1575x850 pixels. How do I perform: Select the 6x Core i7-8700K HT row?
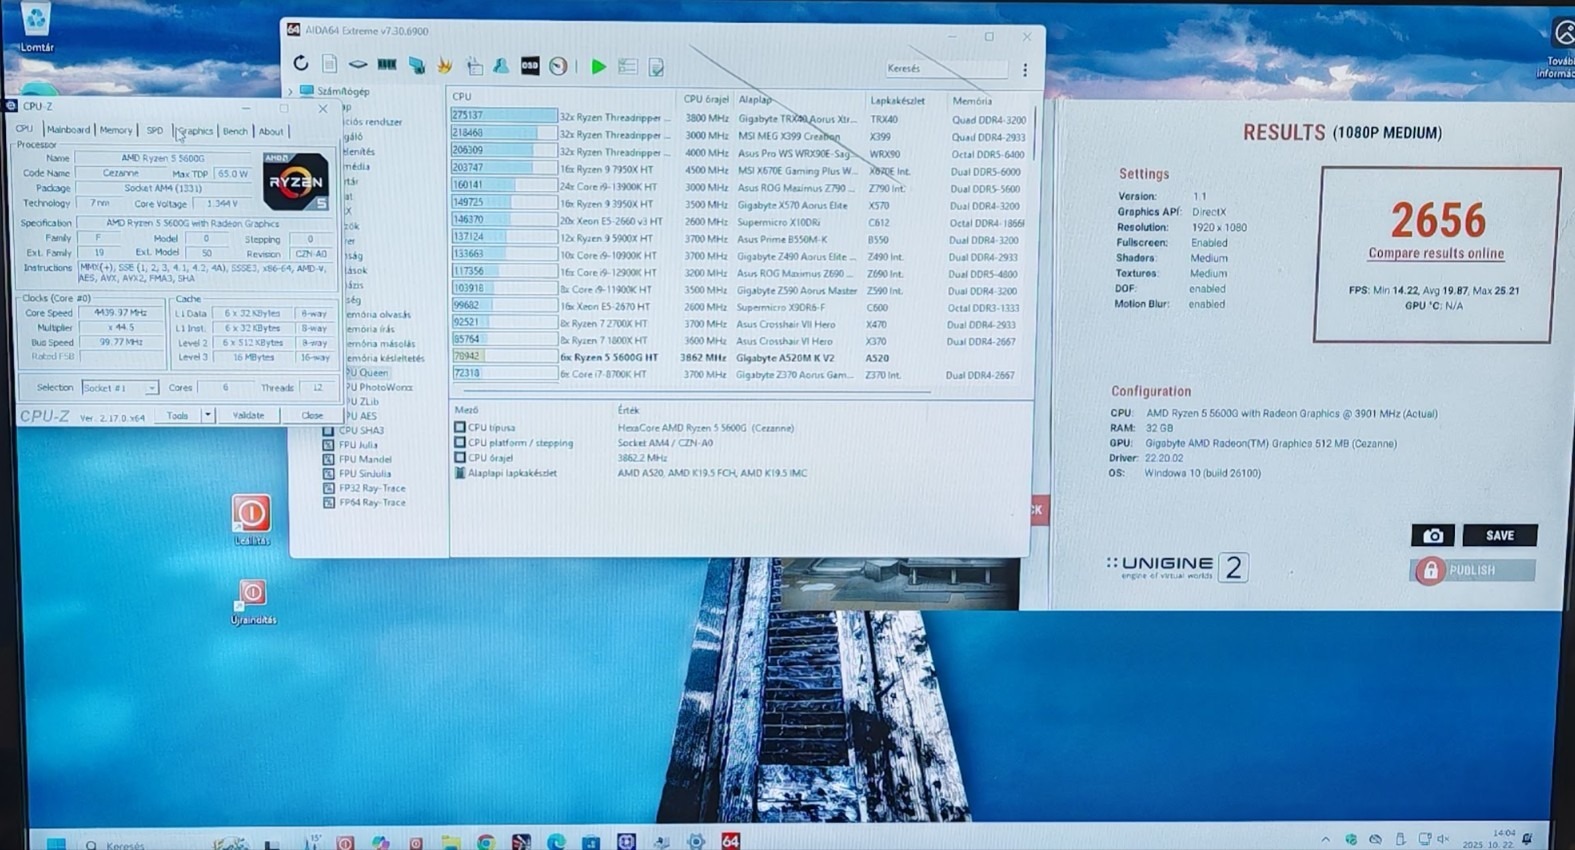point(740,374)
